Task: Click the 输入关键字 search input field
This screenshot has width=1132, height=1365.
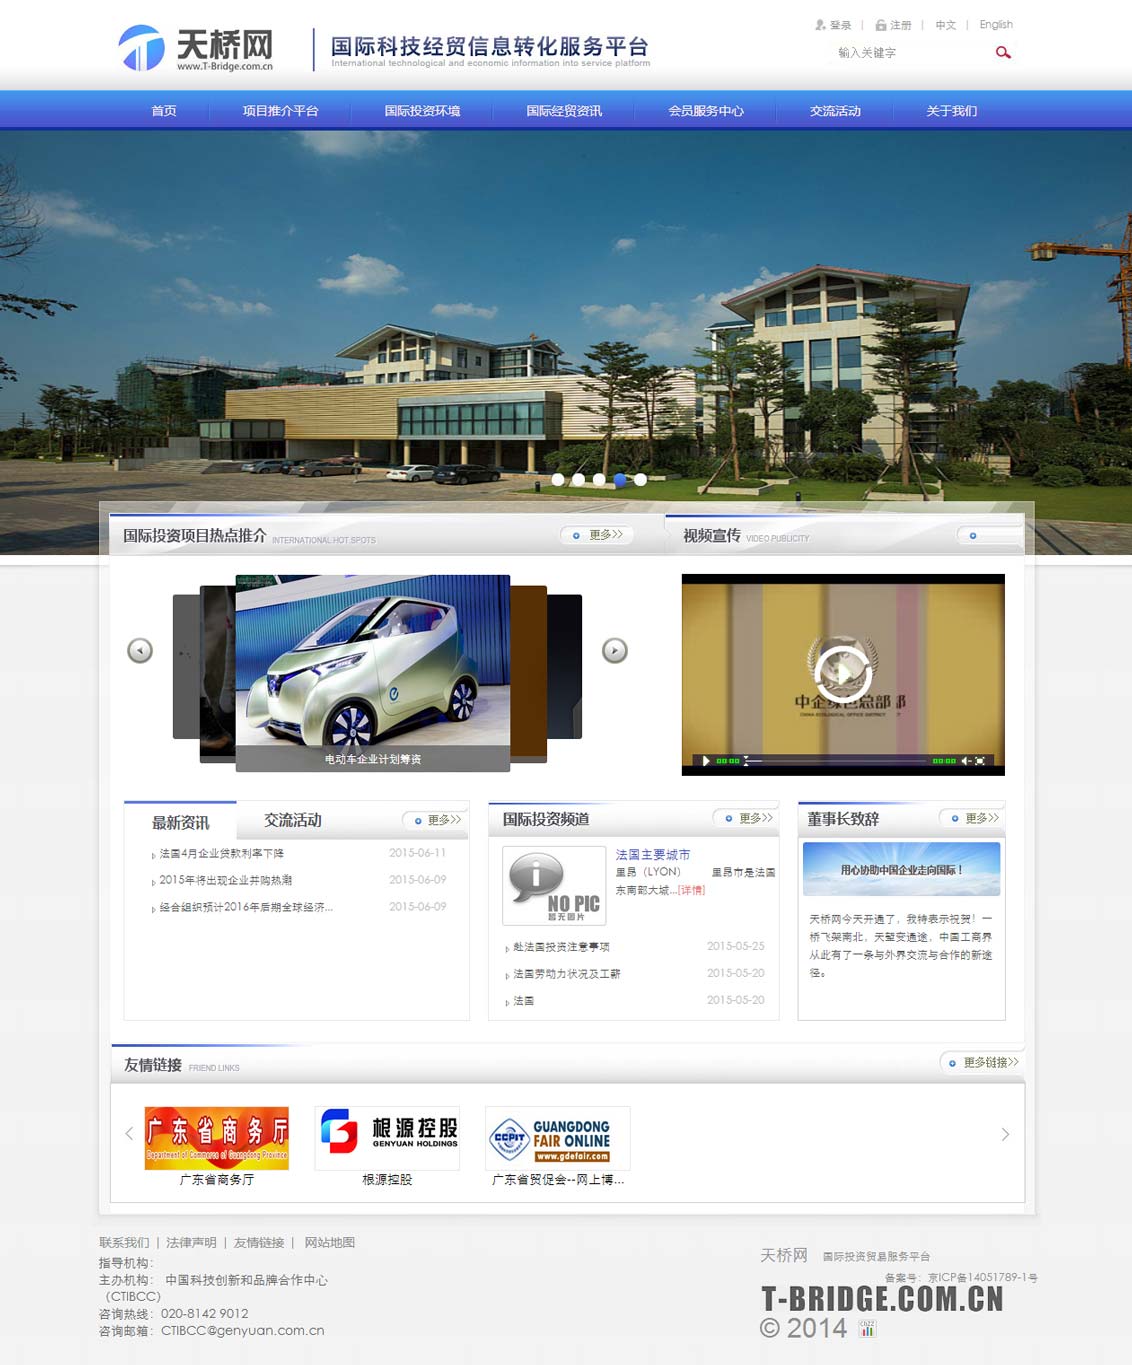Action: pos(905,53)
